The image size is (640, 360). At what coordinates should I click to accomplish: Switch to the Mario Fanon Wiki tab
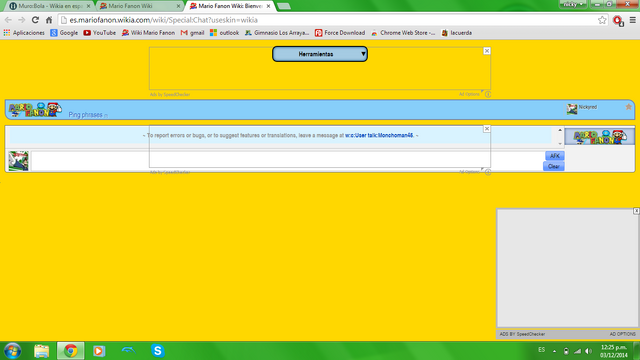pos(140,6)
